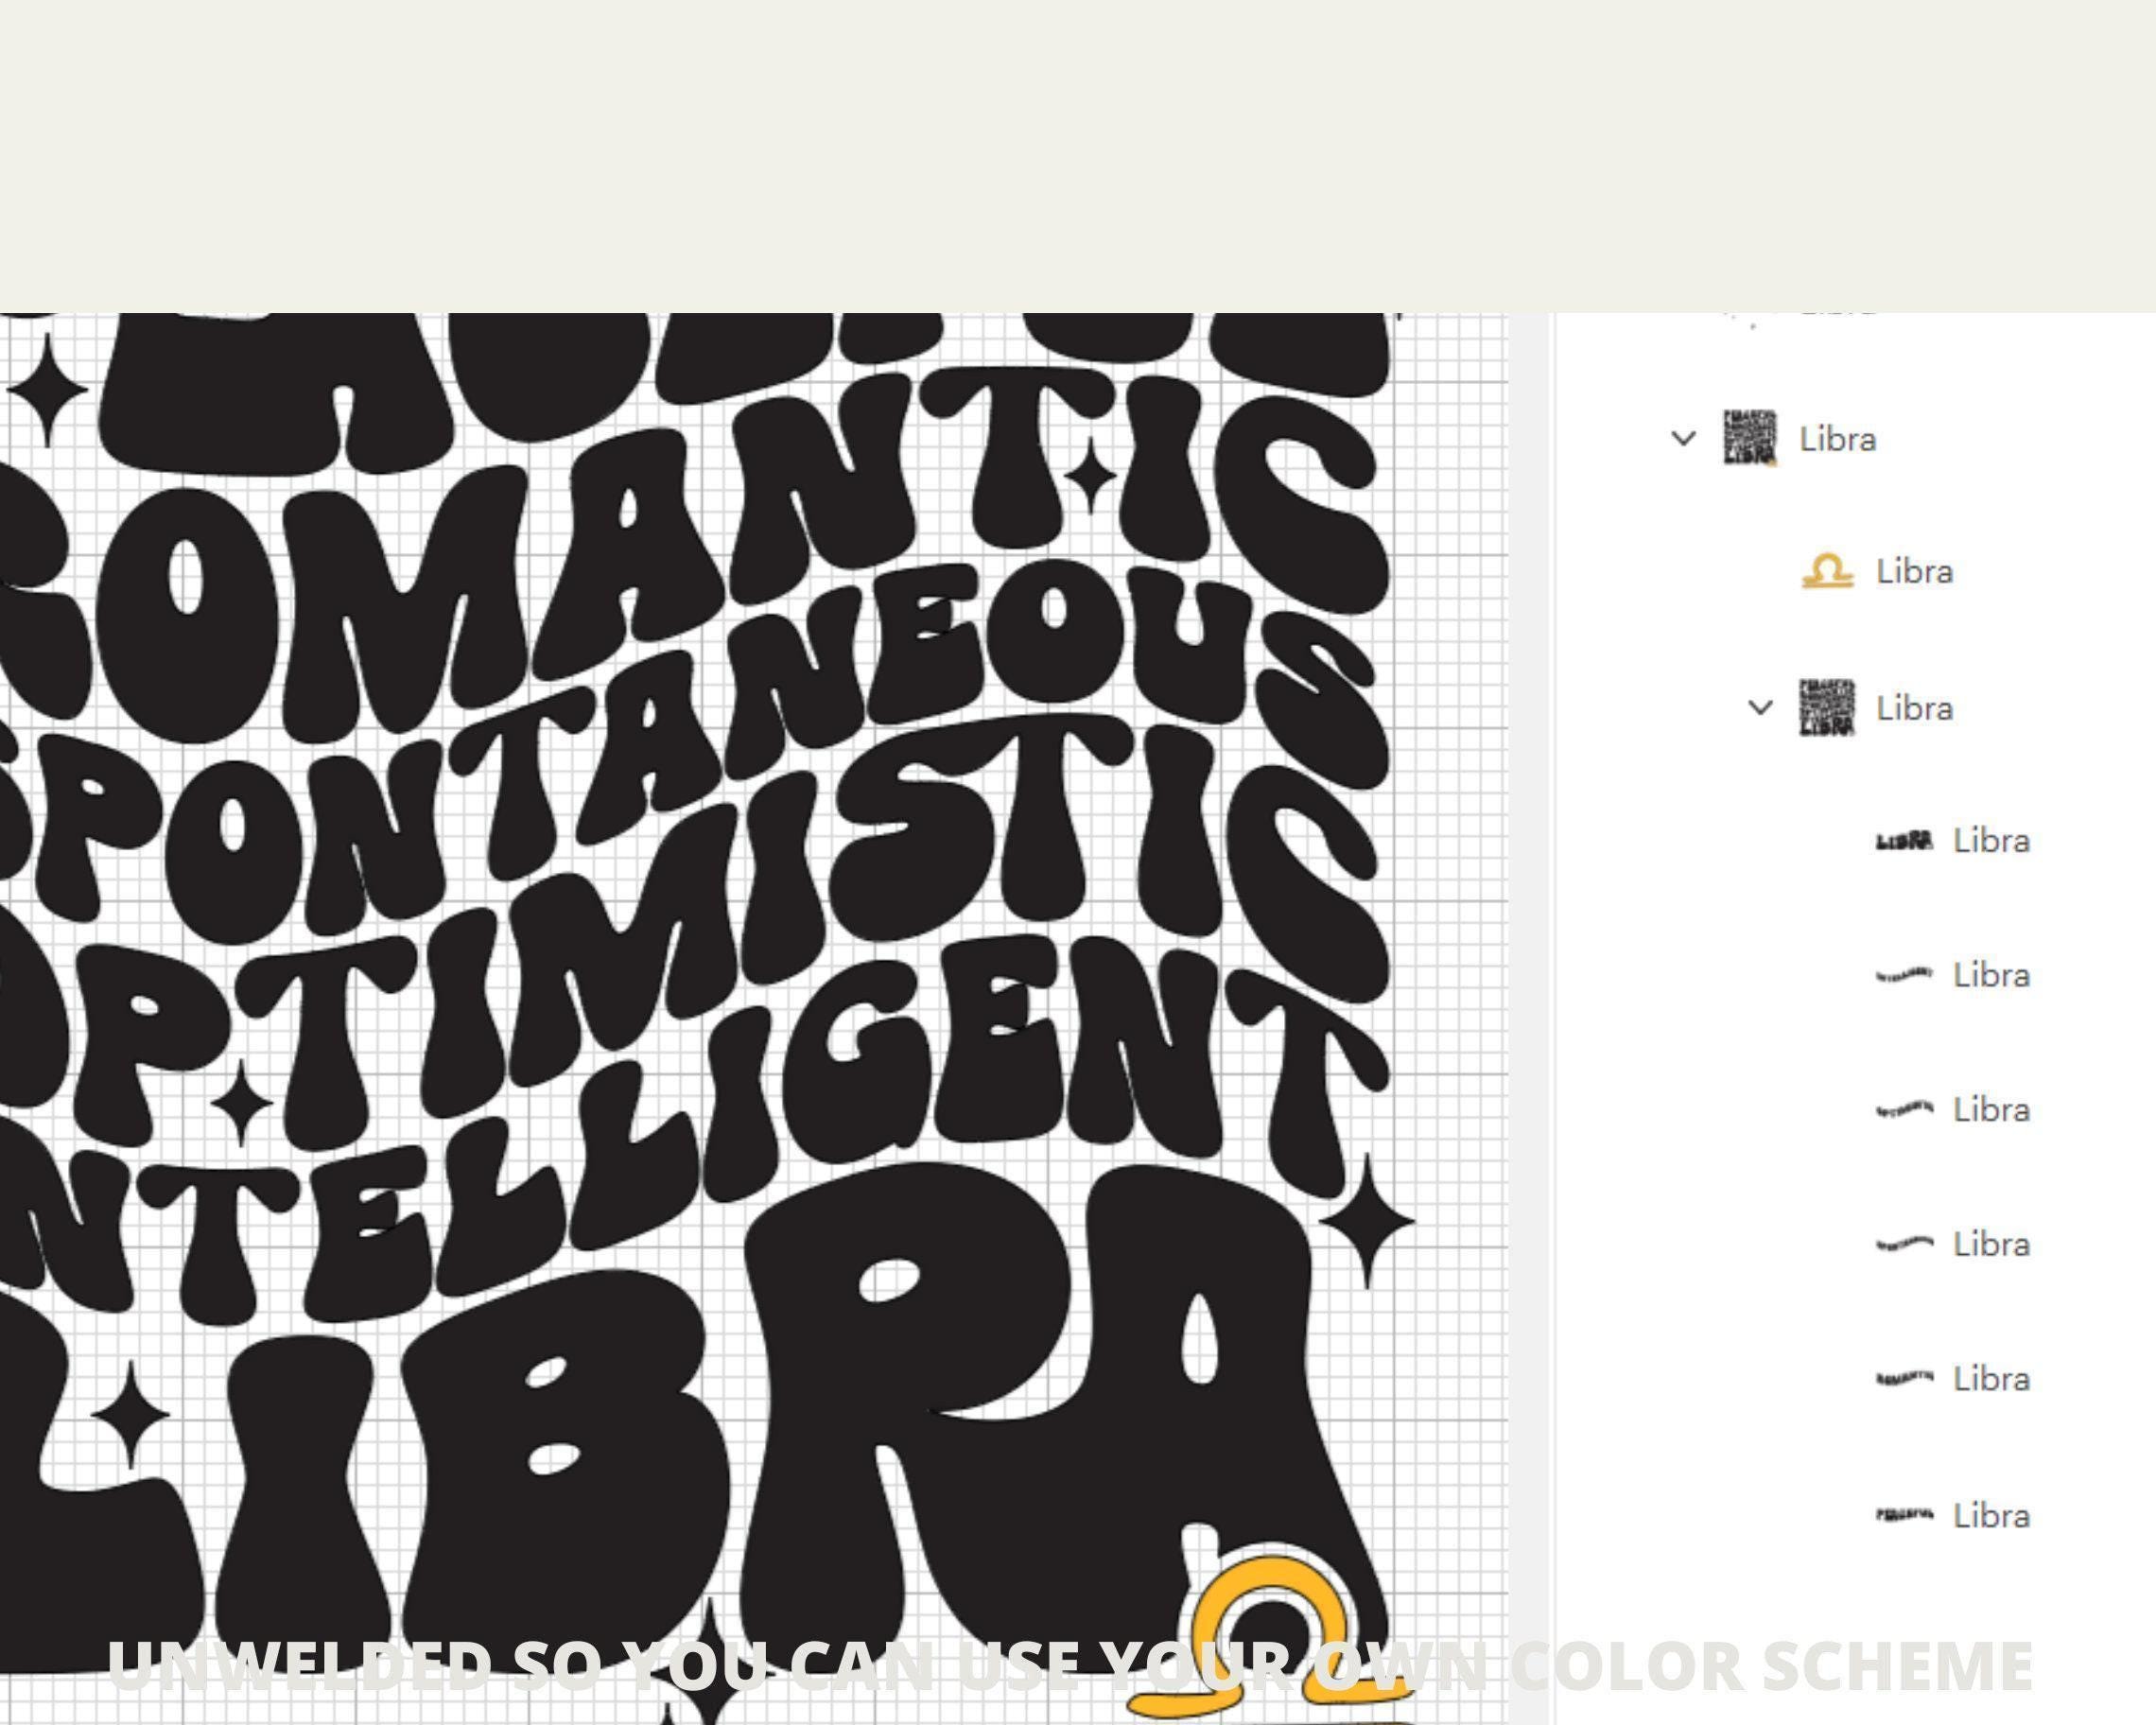Click the Libra label of the top group
Viewport: 2156px width, 1725px height.
tap(1838, 439)
